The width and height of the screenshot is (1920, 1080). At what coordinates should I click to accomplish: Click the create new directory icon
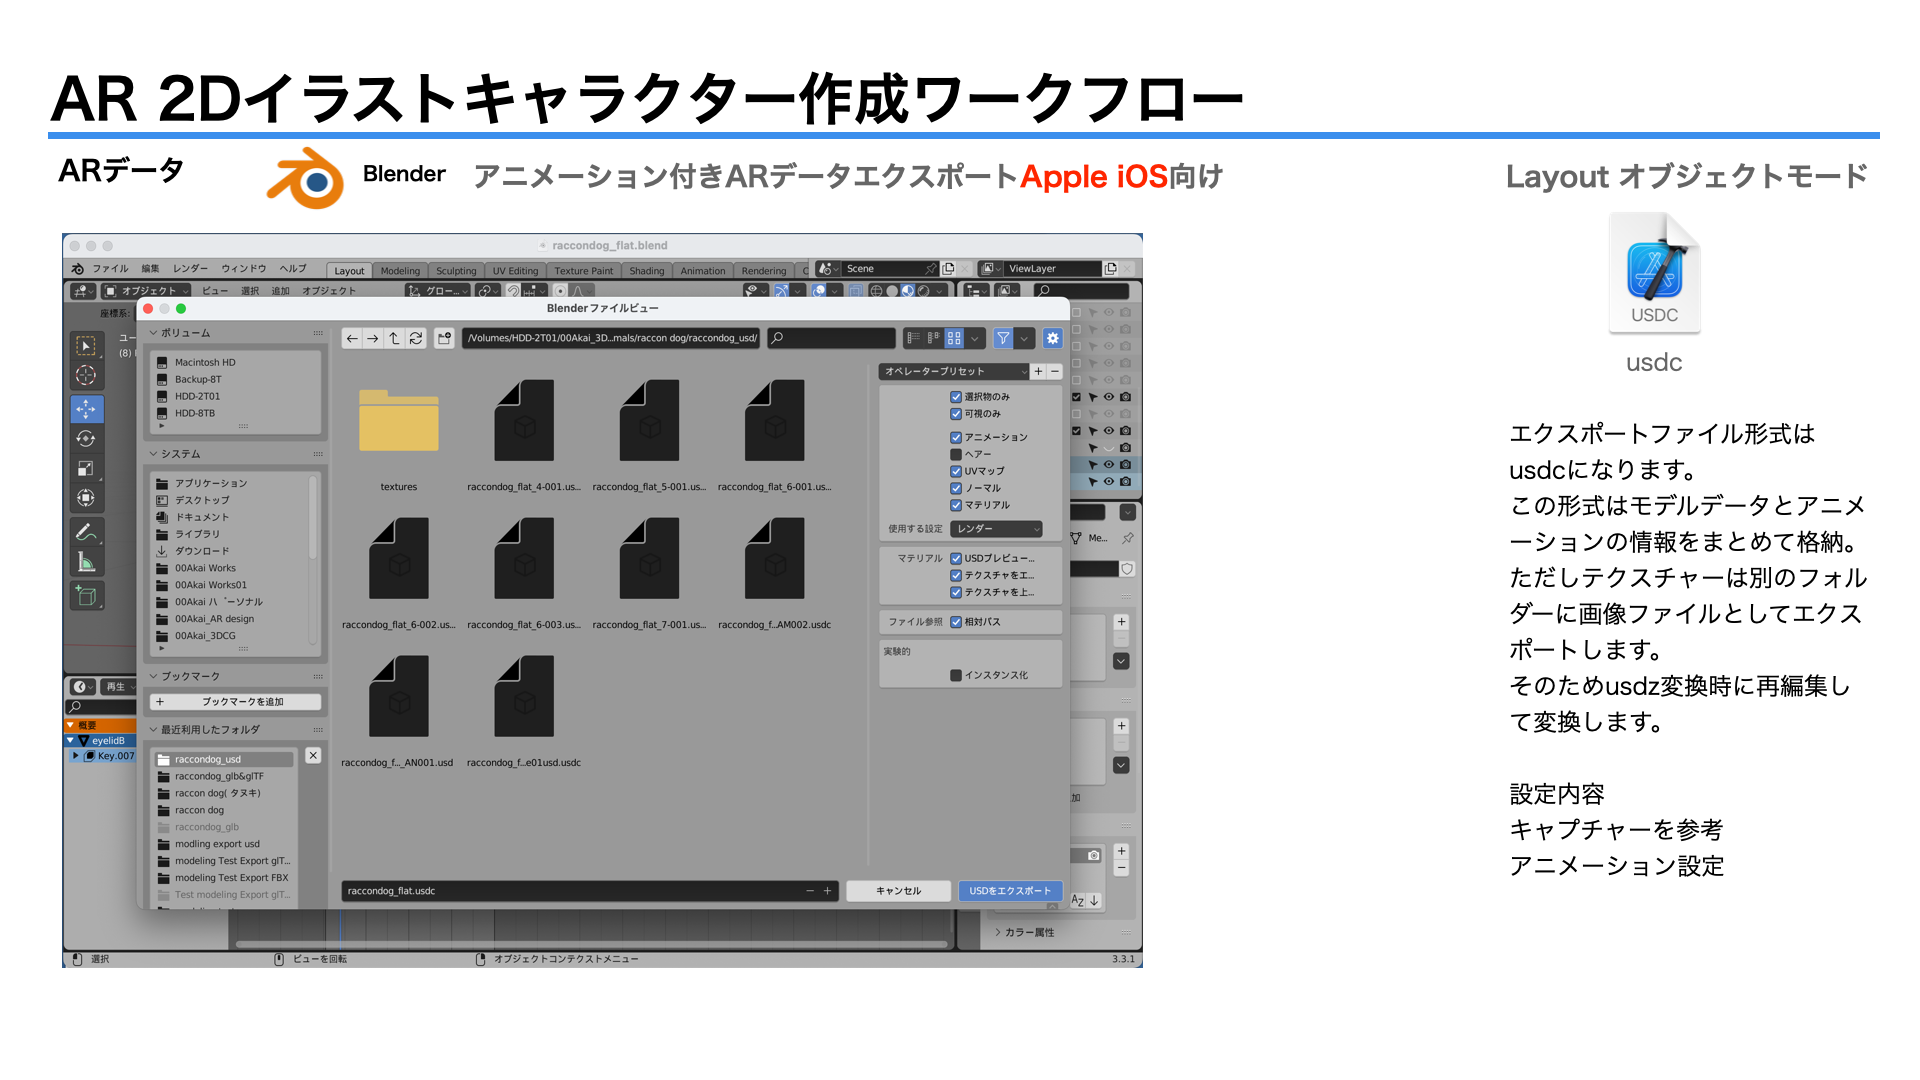(x=445, y=338)
